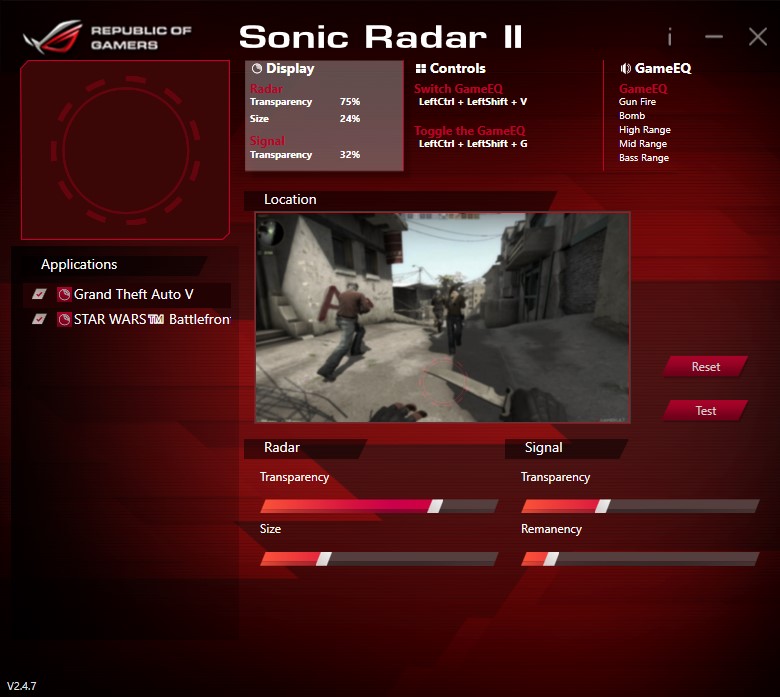Viewport: 780px width, 697px height.
Task: Switch to the Display tab
Action: (324, 115)
